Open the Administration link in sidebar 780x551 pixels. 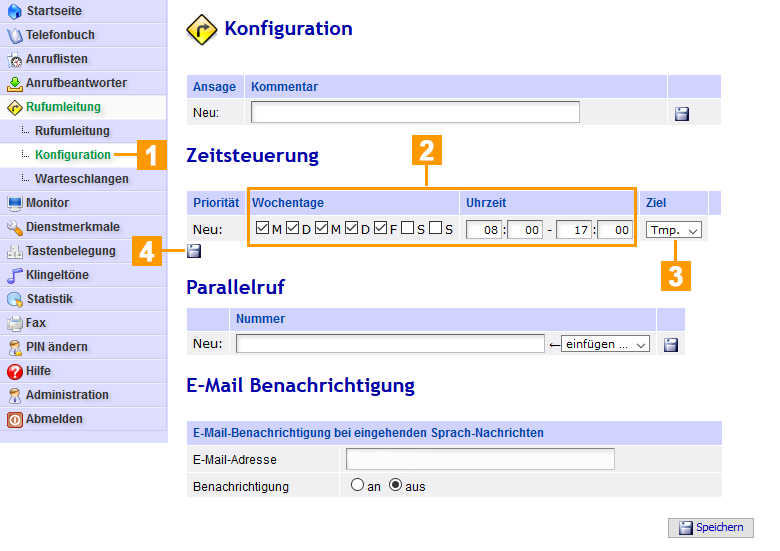click(x=67, y=395)
